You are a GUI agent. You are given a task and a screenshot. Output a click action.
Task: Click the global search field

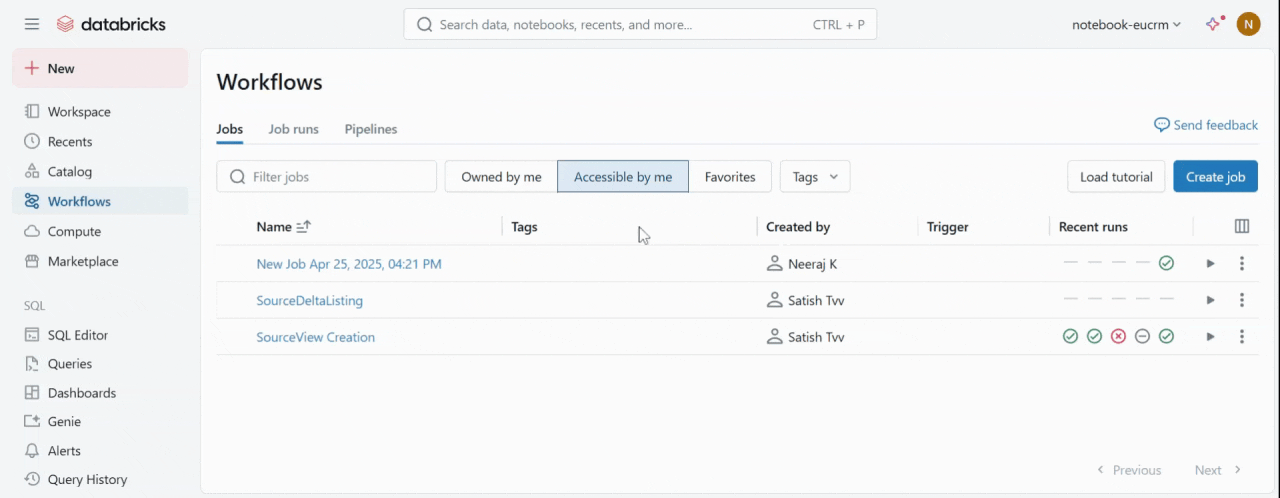coord(640,24)
